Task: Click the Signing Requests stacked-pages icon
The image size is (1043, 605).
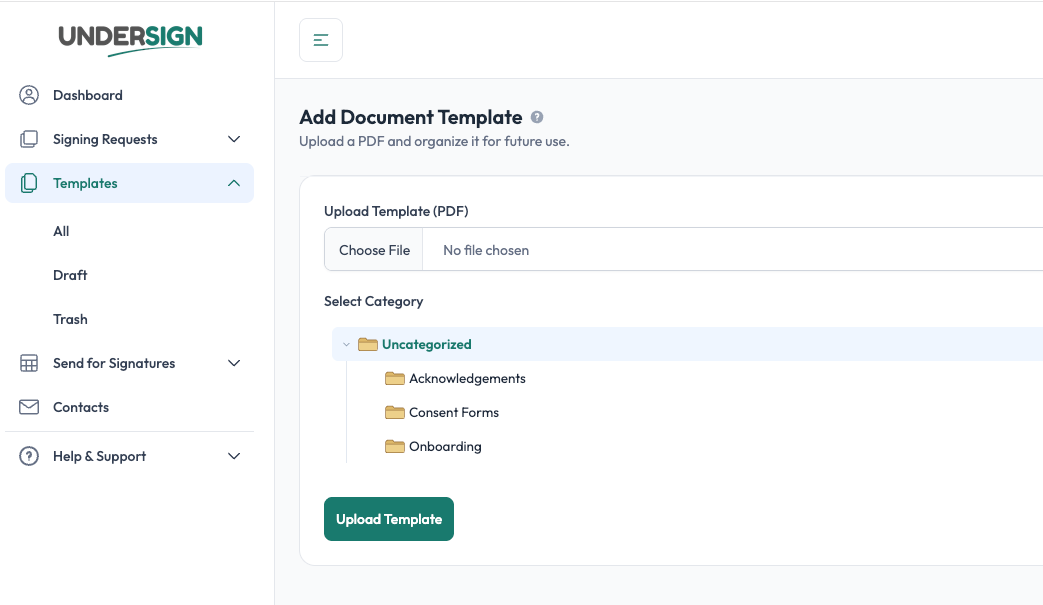Action: click(29, 139)
